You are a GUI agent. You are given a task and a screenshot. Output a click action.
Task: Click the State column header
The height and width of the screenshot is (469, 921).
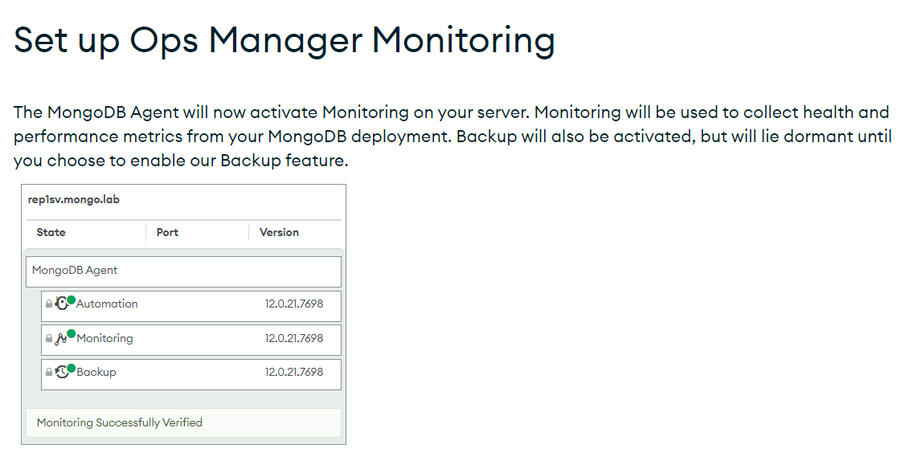[x=51, y=232]
